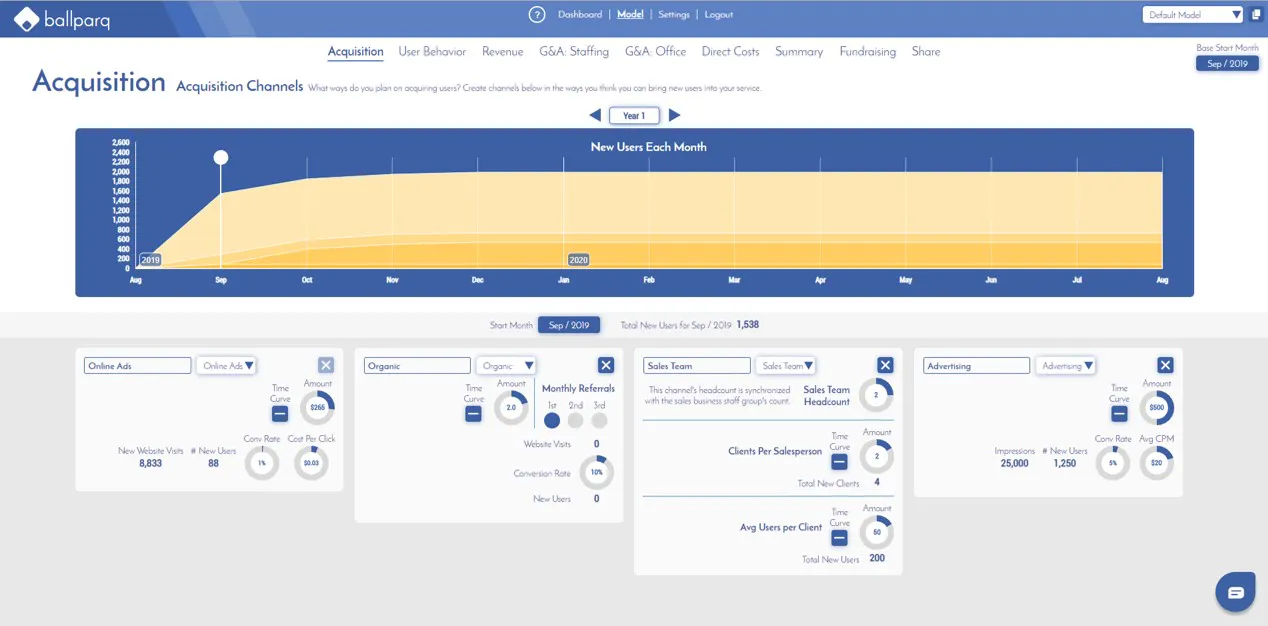Click the ballparq logo

[62, 18]
